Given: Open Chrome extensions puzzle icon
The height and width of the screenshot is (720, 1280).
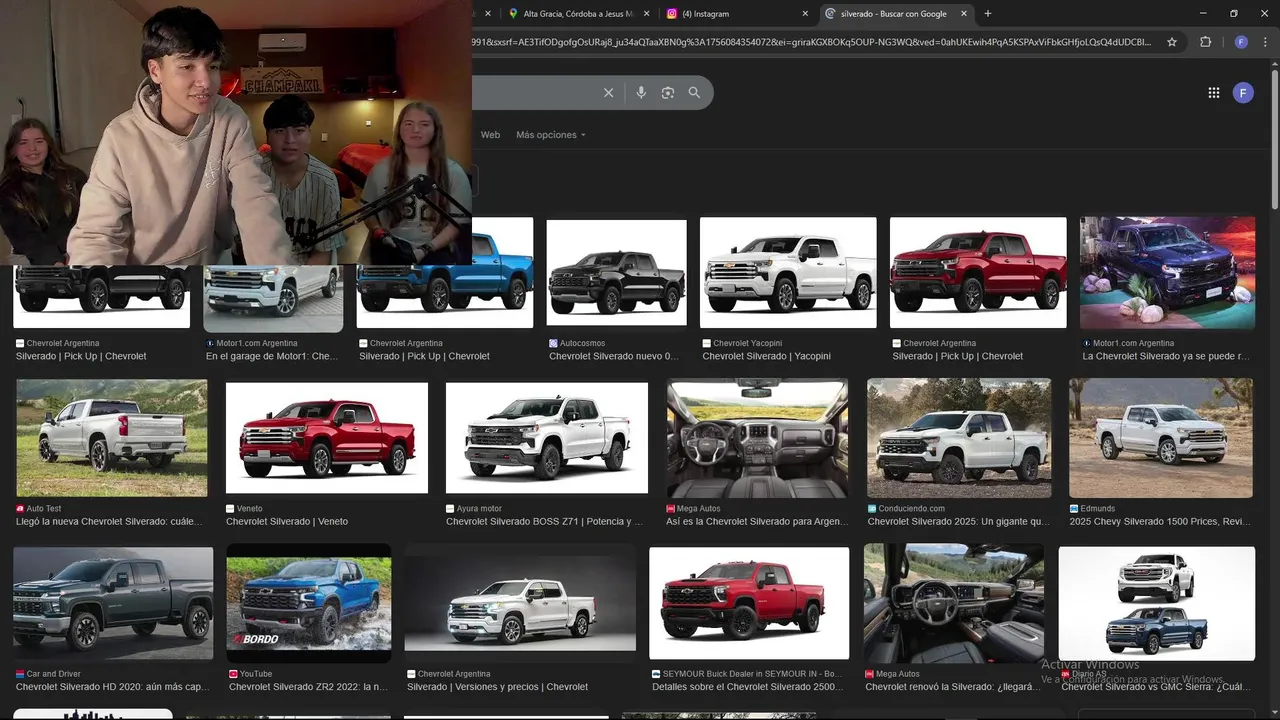Looking at the screenshot, I should (1205, 42).
